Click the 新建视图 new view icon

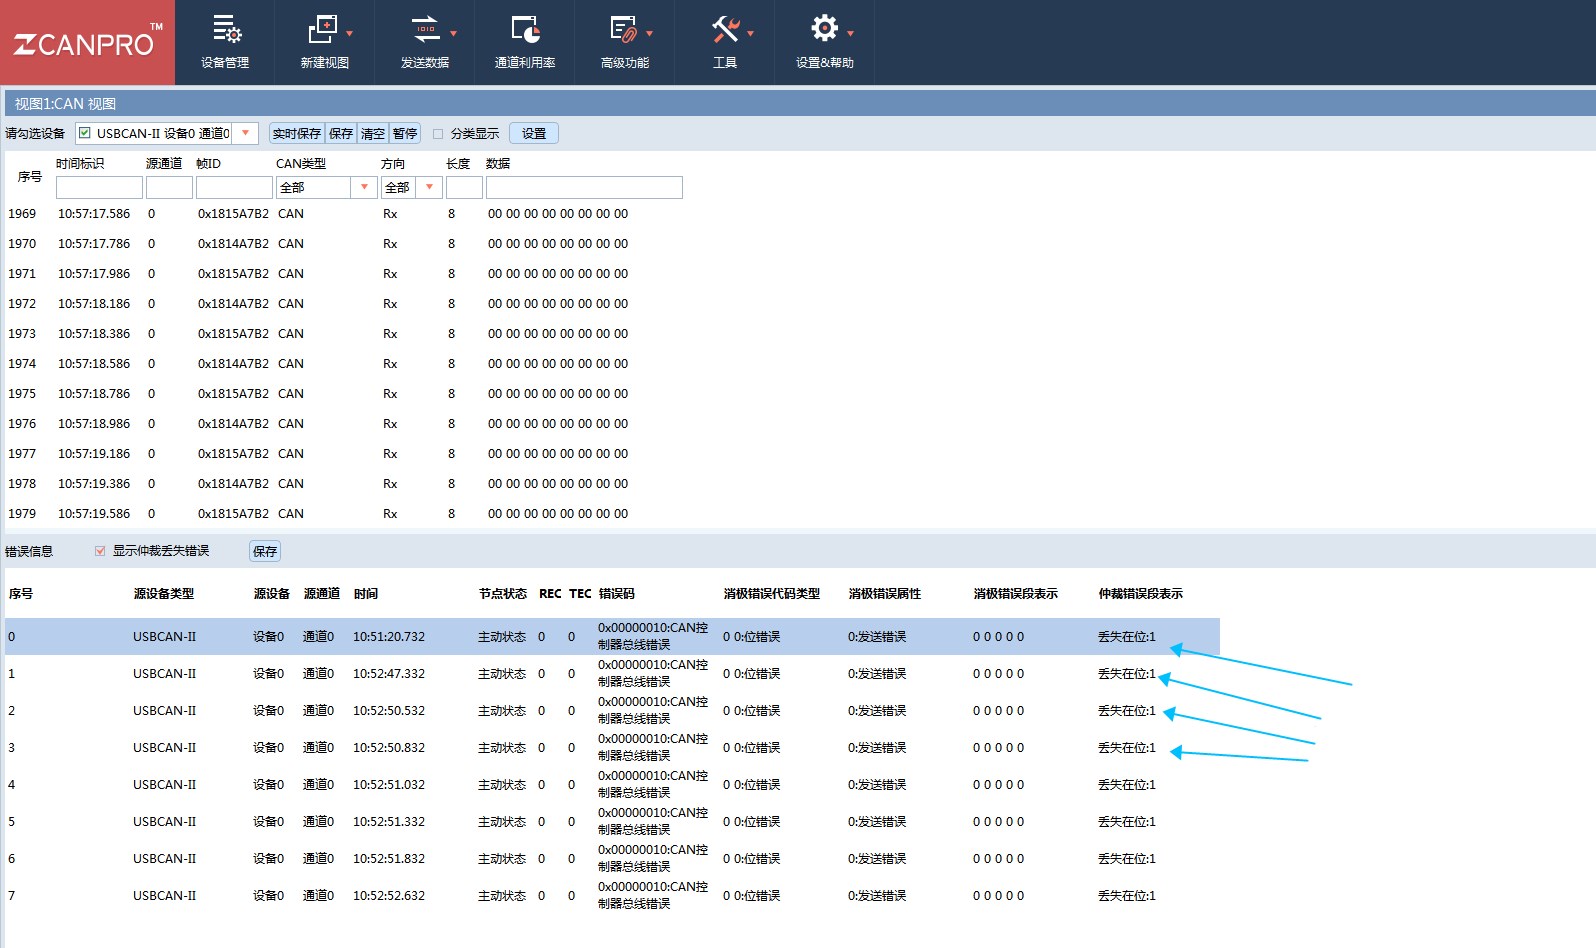tap(322, 30)
